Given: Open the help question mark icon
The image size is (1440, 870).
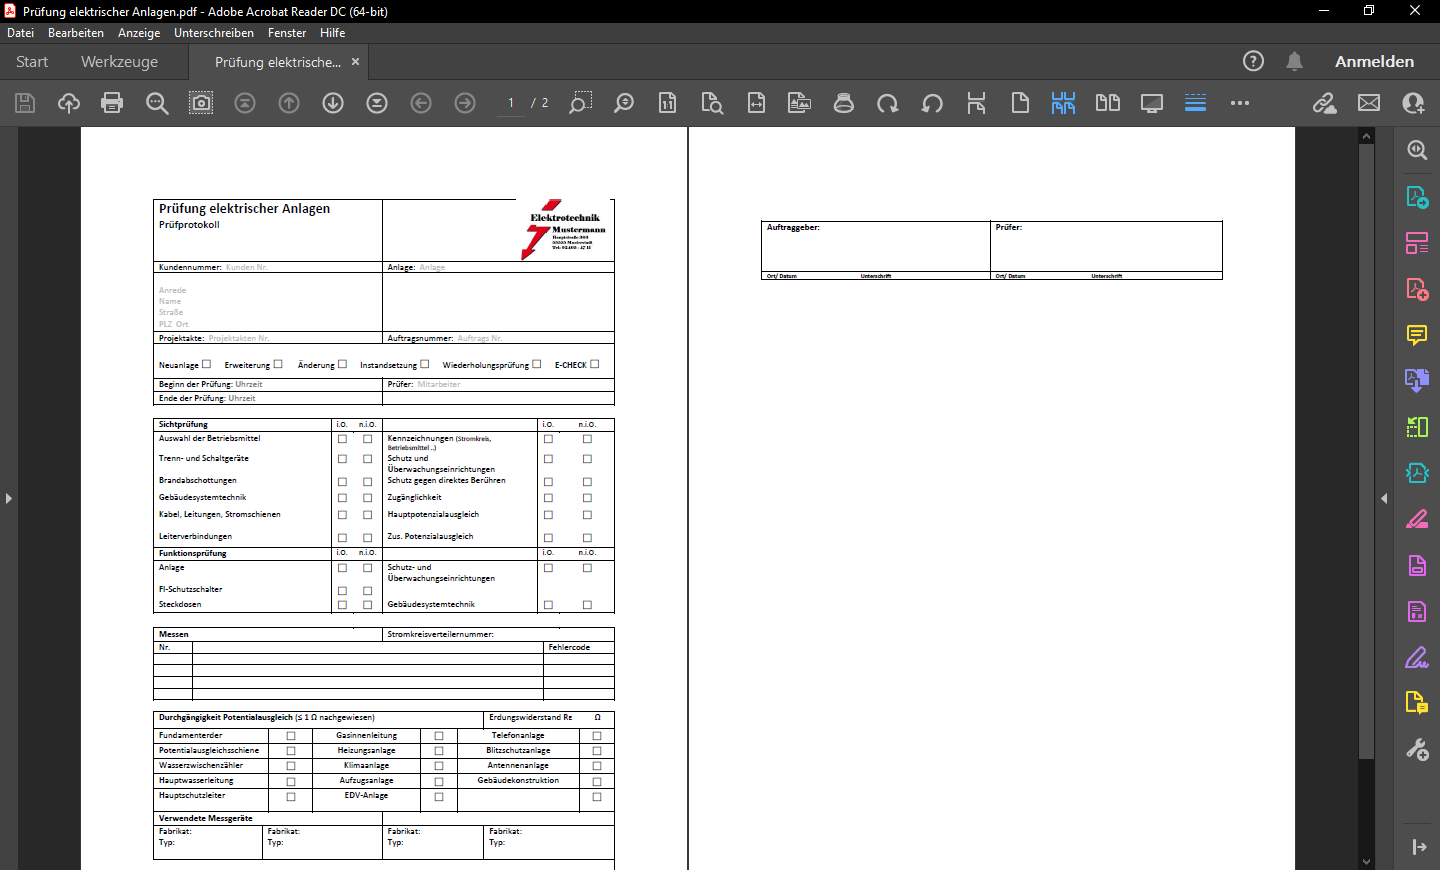Looking at the screenshot, I should [x=1253, y=61].
